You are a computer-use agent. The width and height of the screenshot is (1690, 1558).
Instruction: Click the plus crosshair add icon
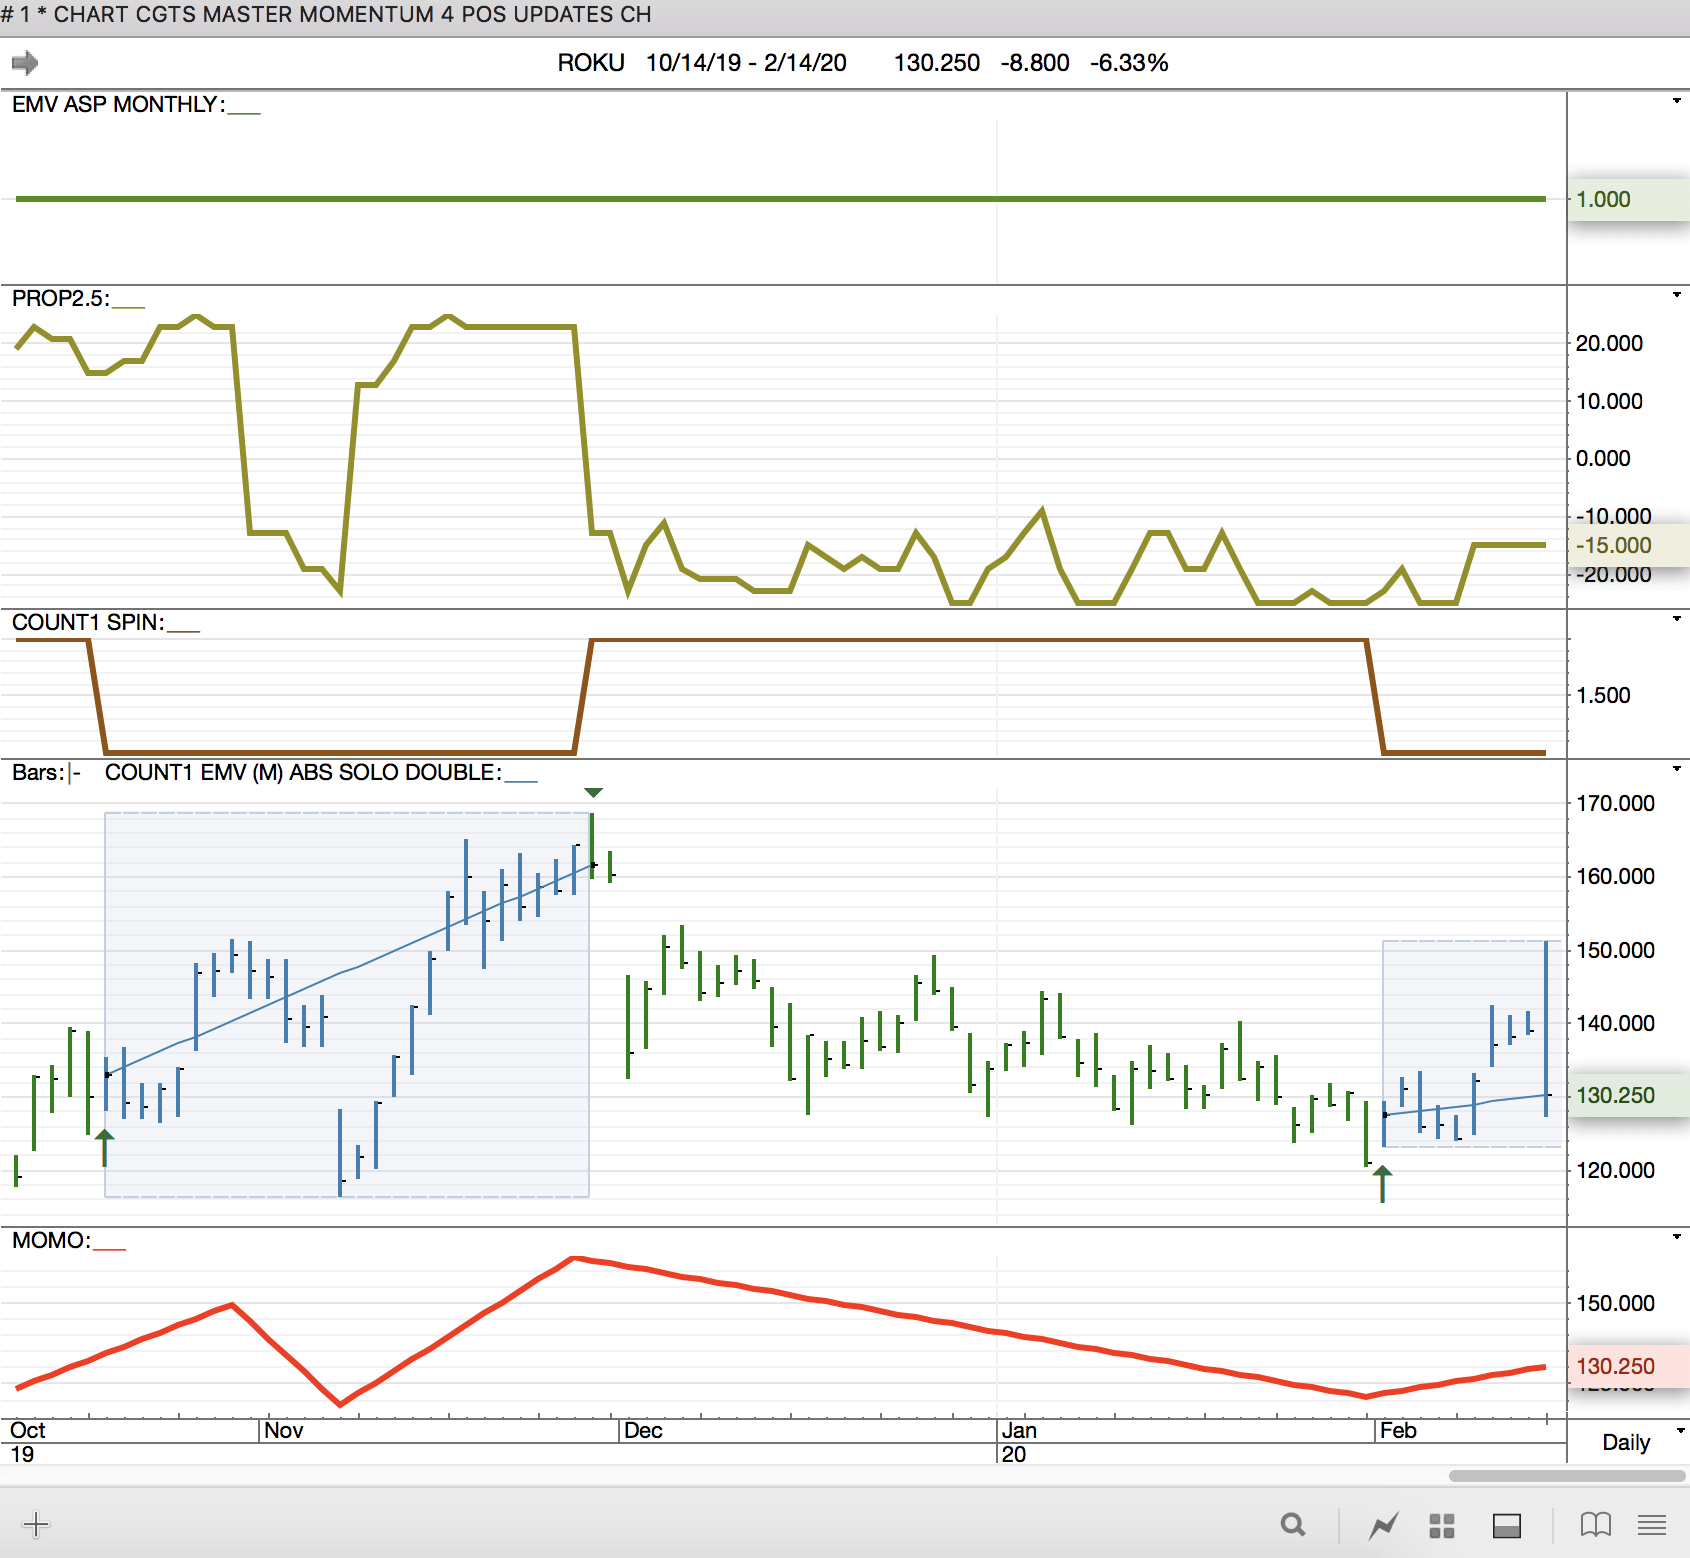pyautogui.click(x=36, y=1524)
